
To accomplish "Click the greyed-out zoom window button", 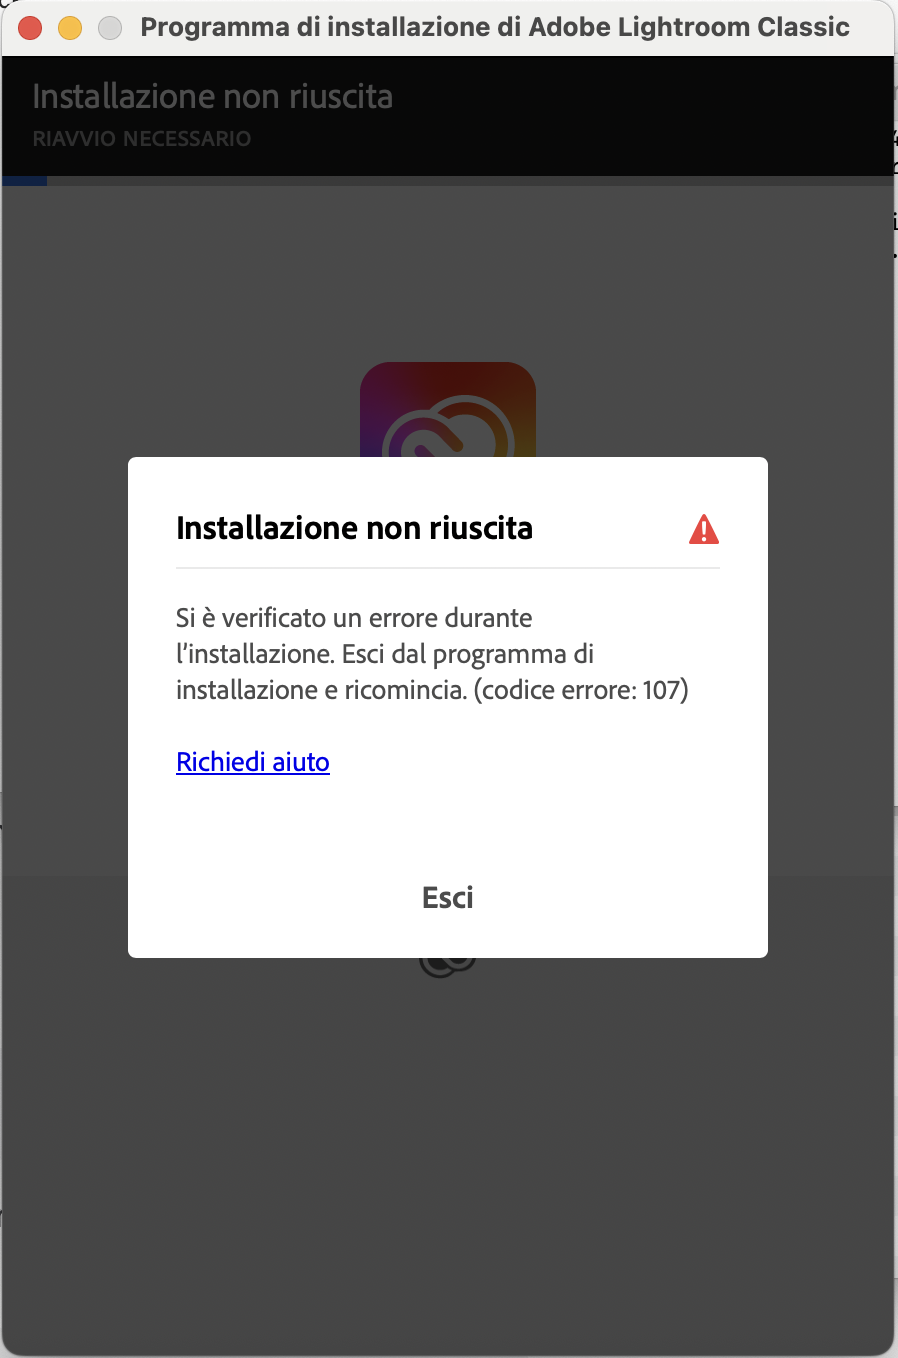I will click(x=110, y=28).
